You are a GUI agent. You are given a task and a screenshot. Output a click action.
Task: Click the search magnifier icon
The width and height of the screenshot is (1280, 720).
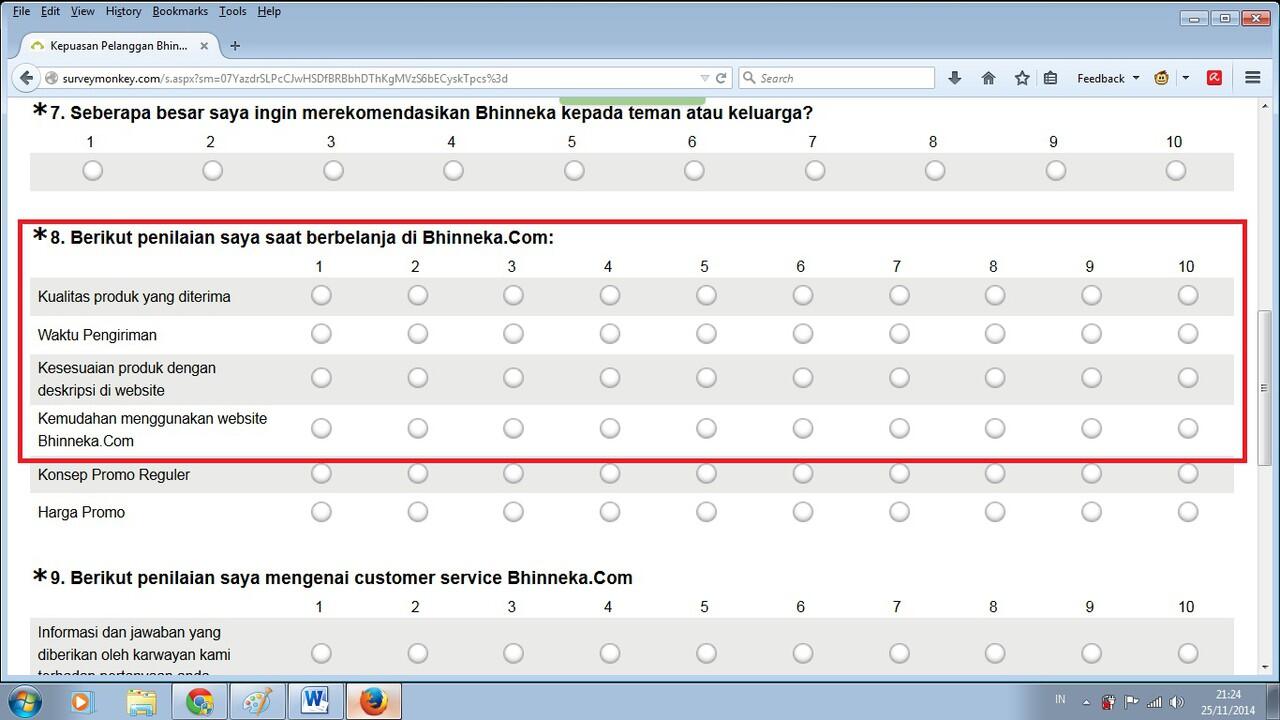tap(749, 78)
